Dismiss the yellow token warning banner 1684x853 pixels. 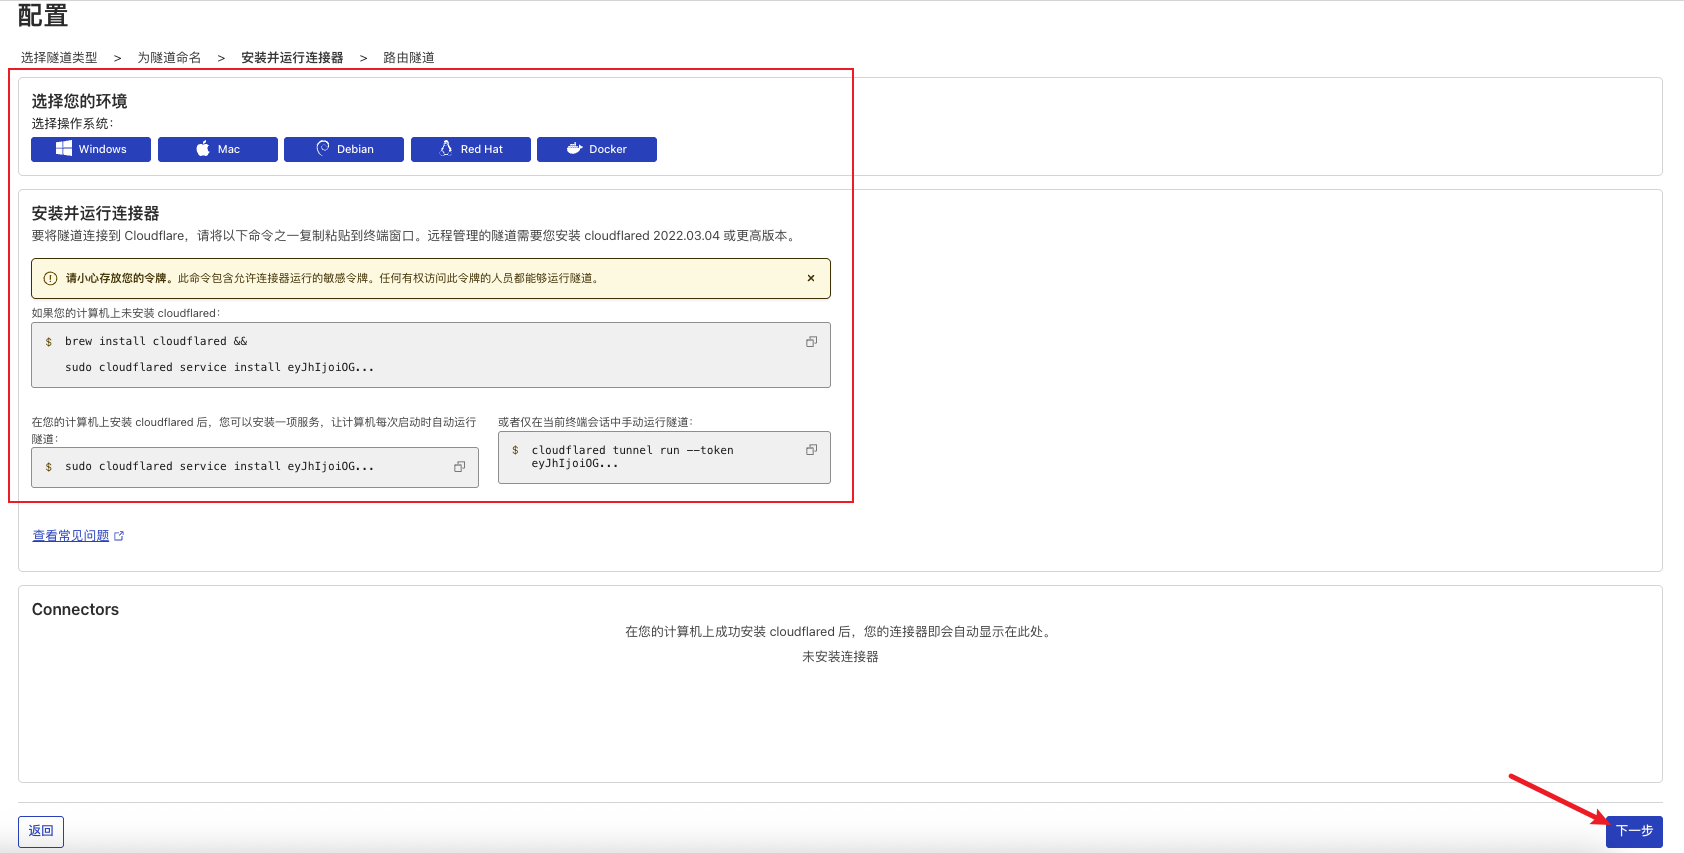[x=811, y=278]
